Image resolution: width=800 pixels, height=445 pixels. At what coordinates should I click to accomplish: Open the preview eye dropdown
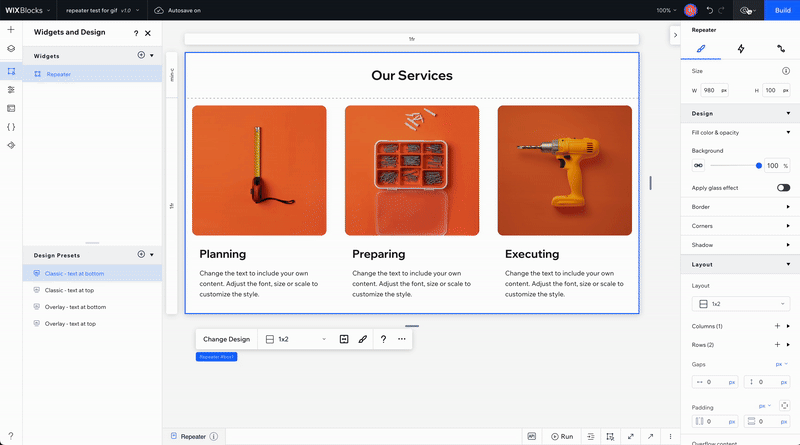748,10
